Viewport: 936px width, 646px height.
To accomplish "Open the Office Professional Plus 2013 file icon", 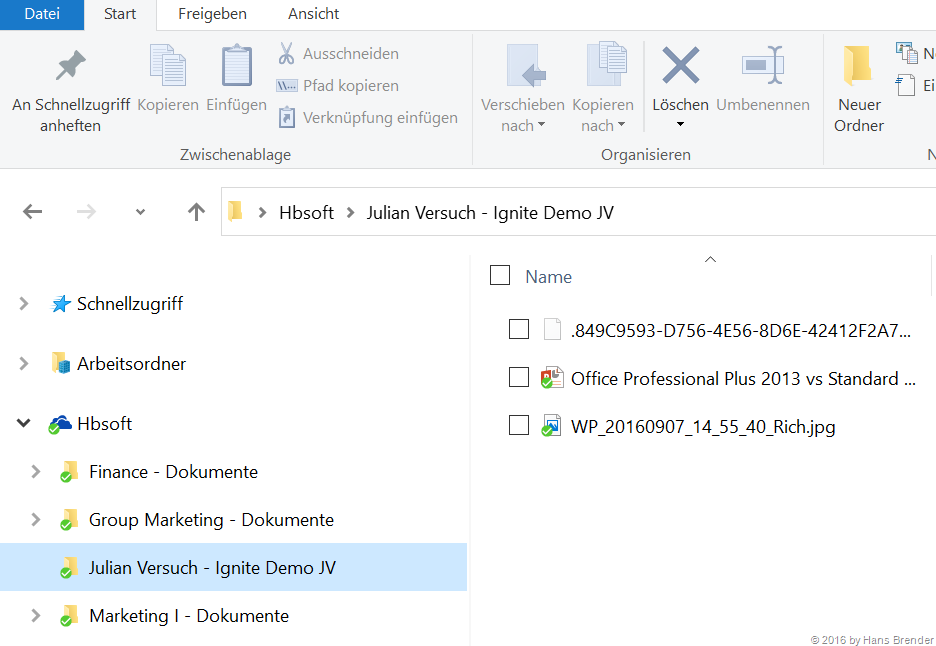I will click(552, 378).
